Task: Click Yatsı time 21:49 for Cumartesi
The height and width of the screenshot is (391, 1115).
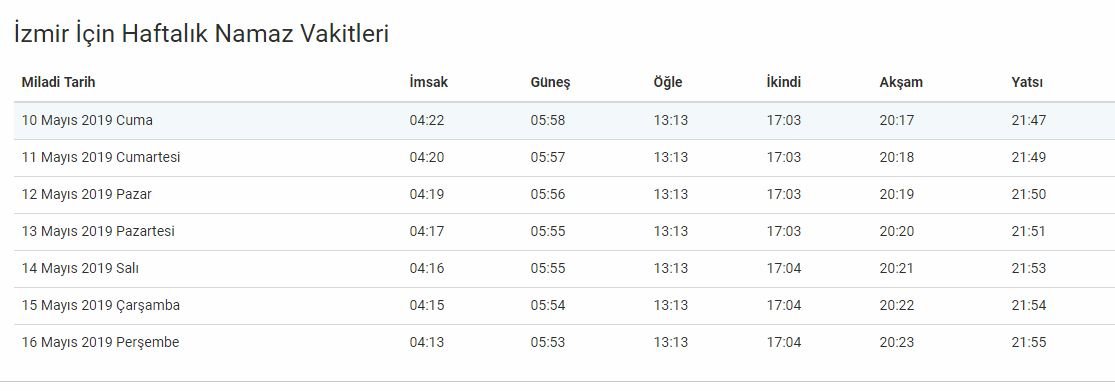Action: [x=1029, y=158]
